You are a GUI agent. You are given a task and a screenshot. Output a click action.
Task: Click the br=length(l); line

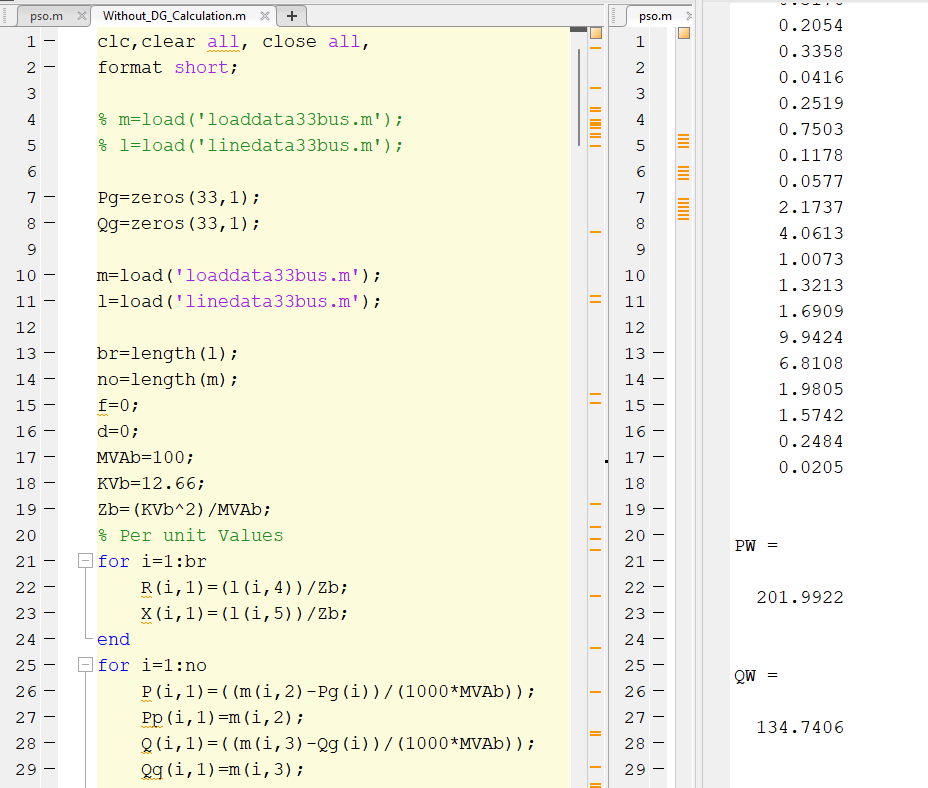[167, 353]
